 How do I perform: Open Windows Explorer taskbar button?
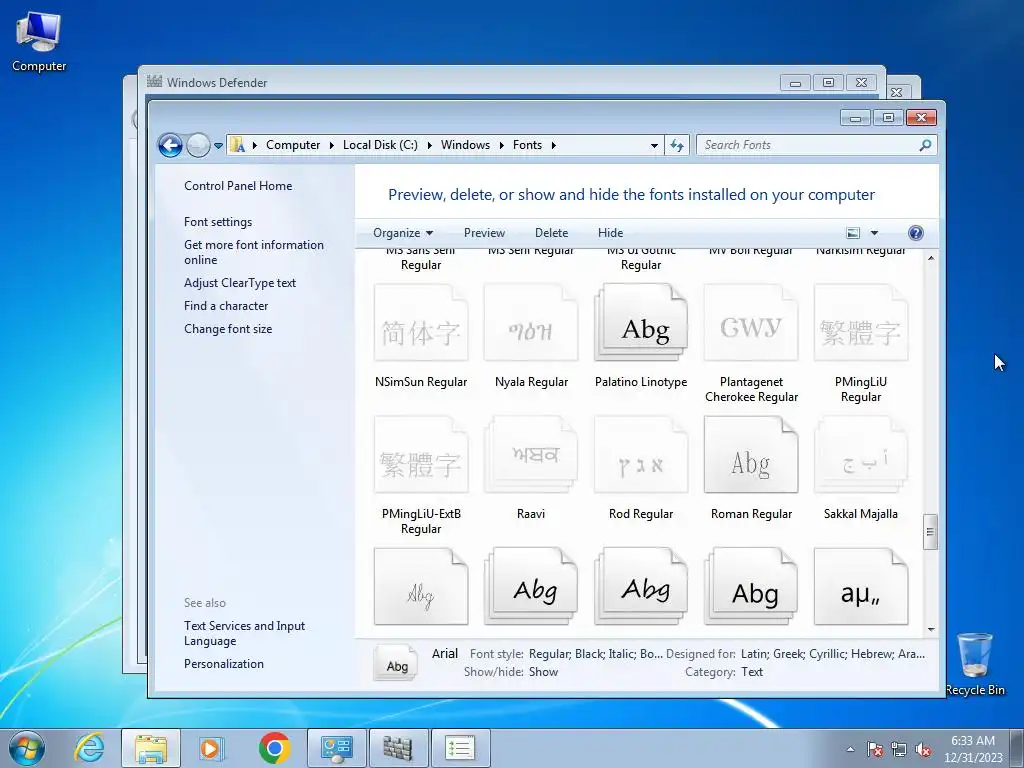click(x=151, y=748)
